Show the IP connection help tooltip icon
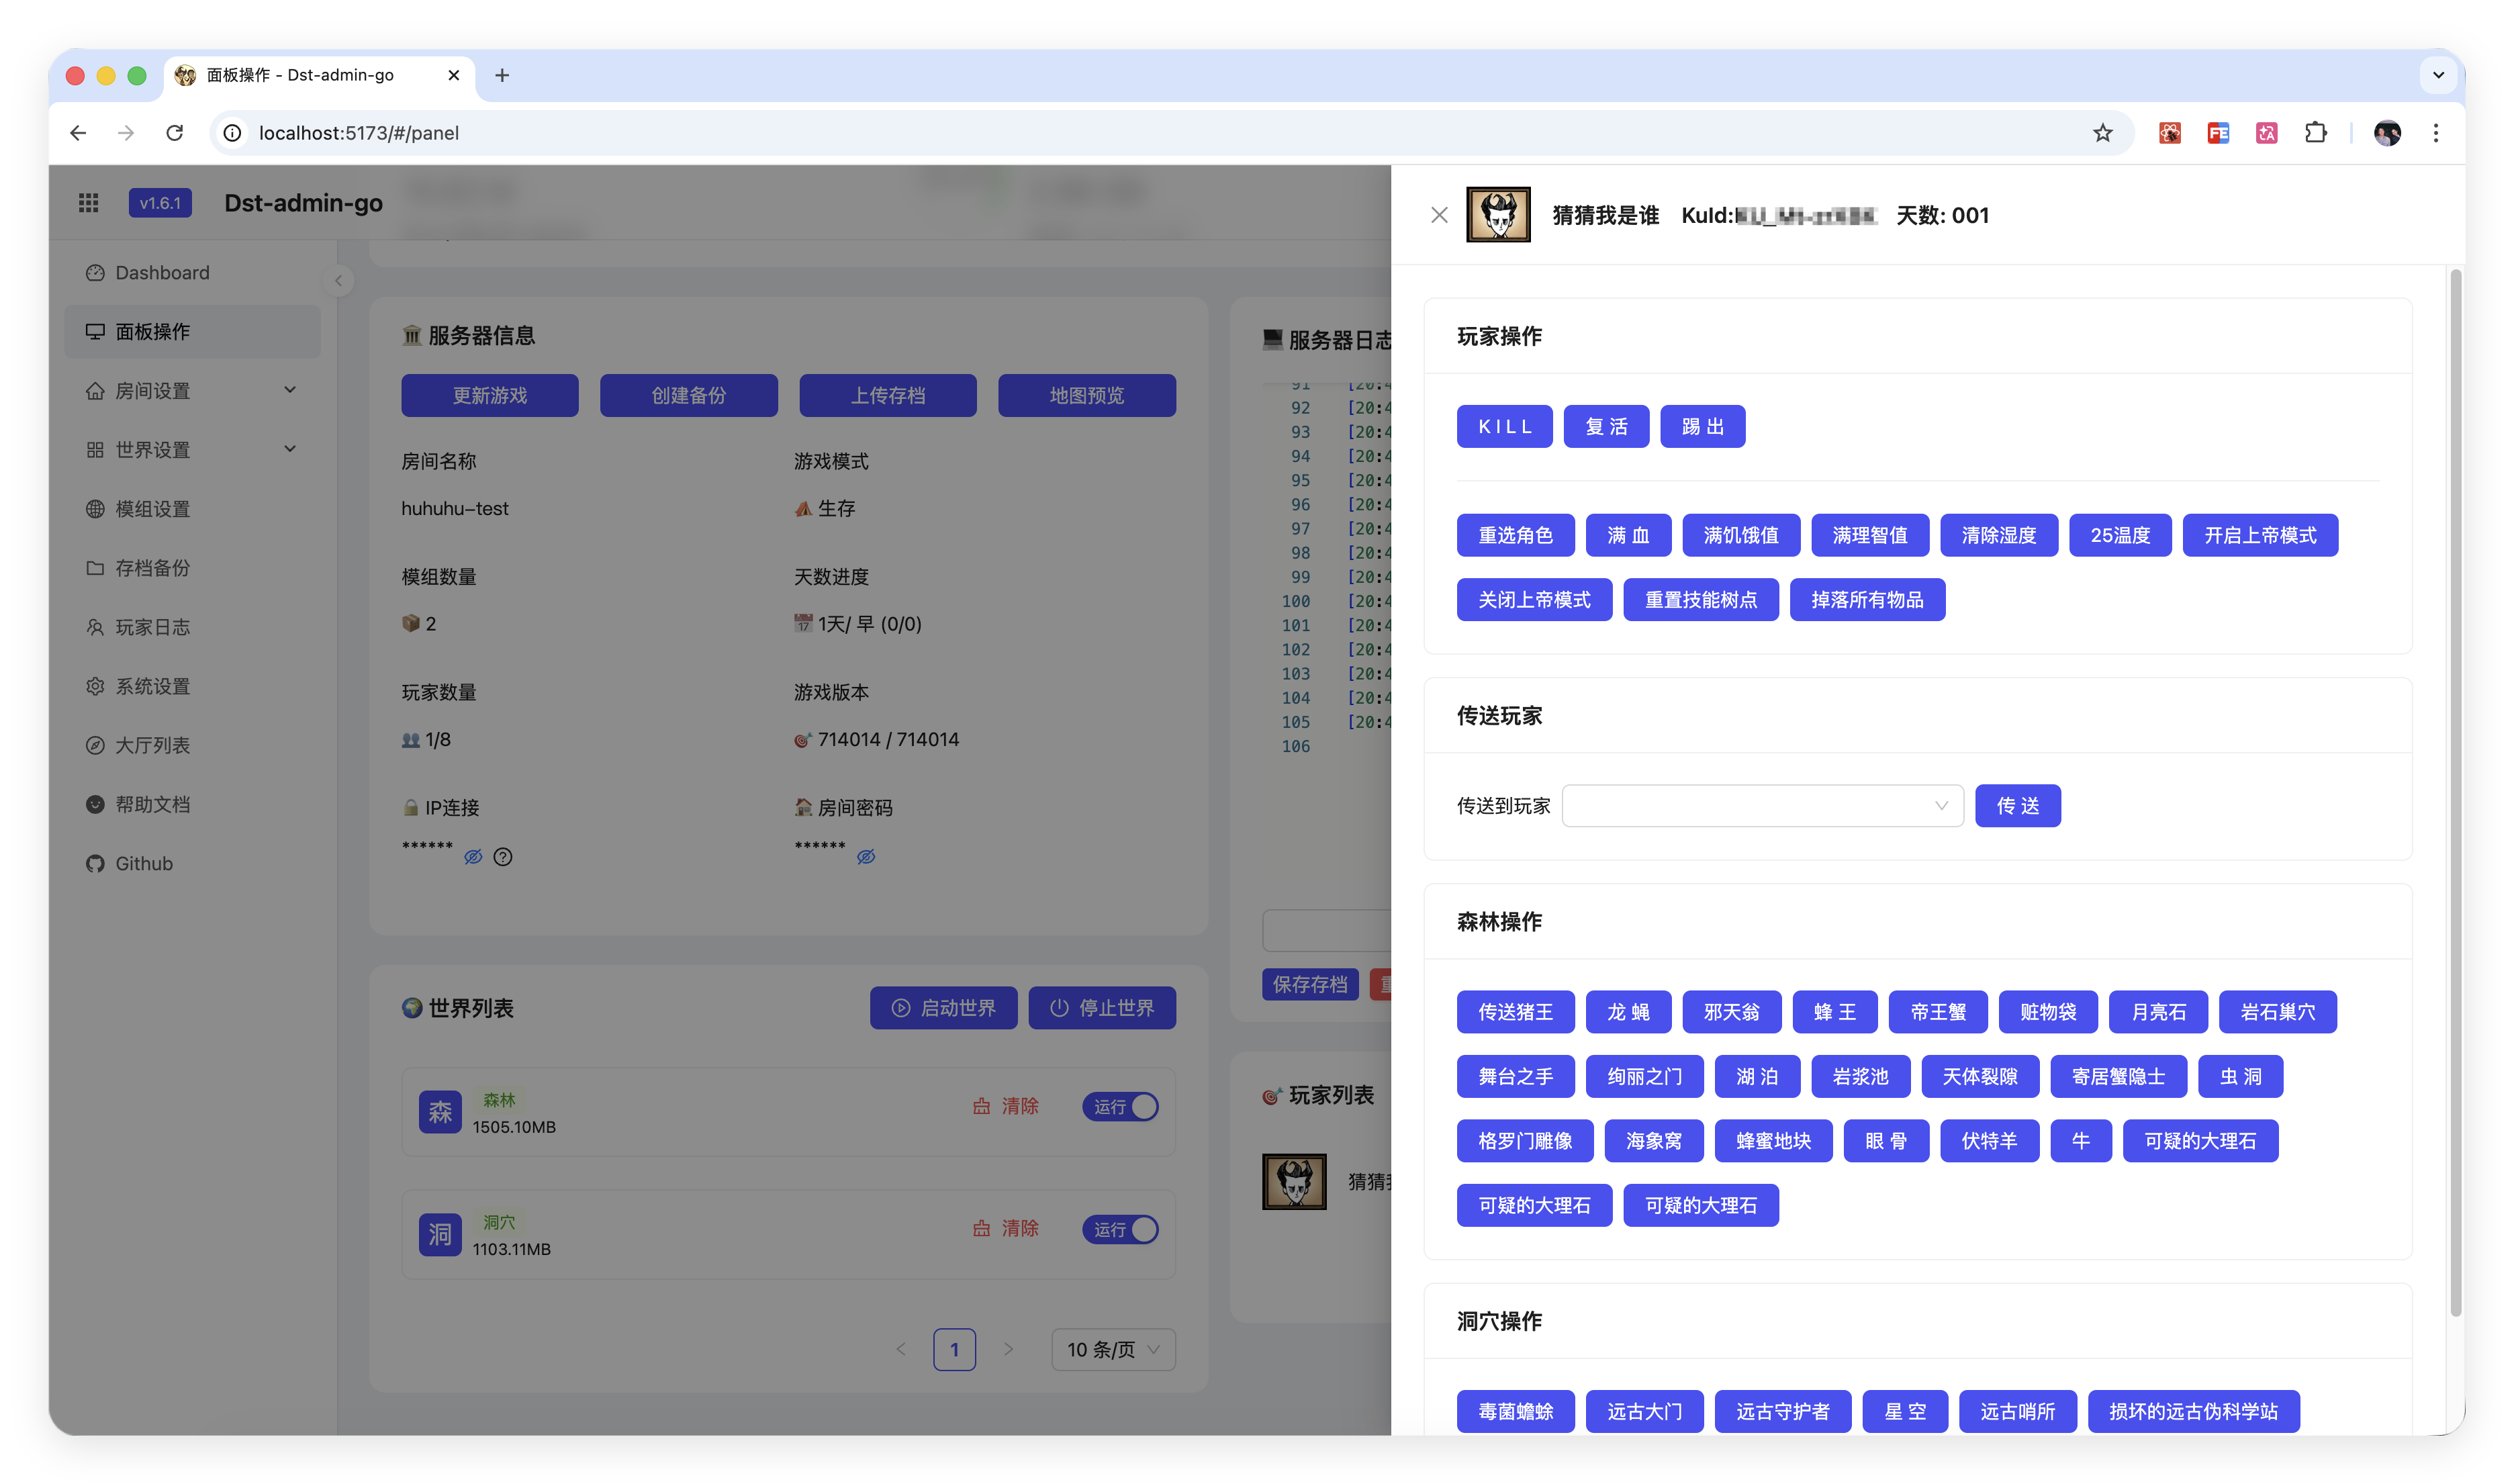Screen dimensions: 2514x1484 503,857
